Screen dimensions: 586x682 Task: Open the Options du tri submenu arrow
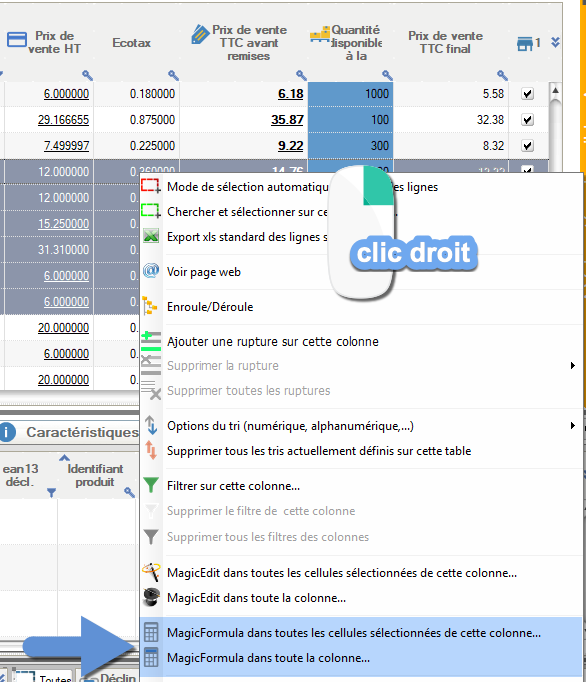573,425
